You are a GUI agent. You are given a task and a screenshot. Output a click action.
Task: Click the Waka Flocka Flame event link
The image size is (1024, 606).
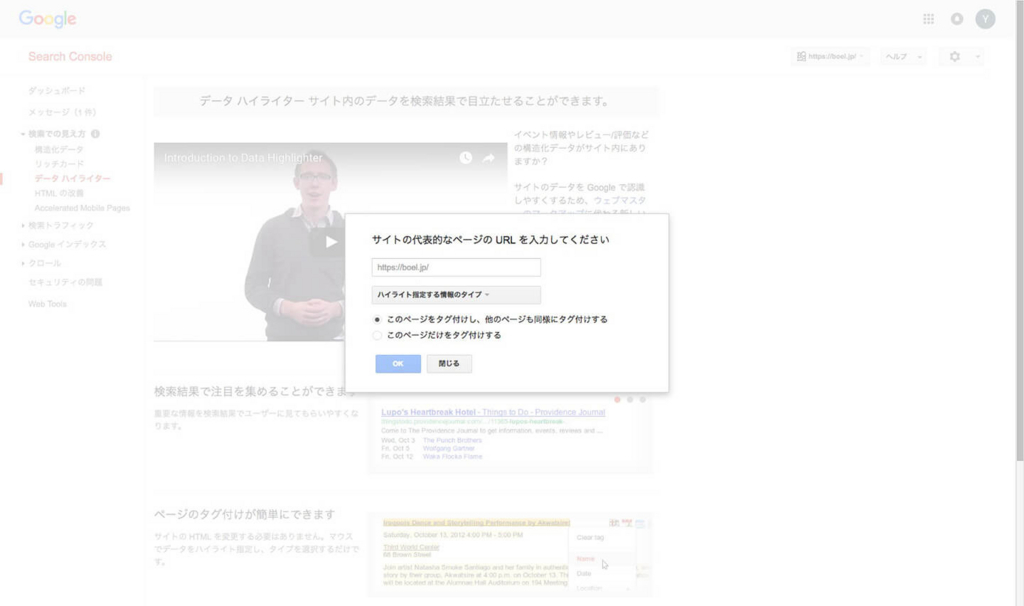point(453,456)
